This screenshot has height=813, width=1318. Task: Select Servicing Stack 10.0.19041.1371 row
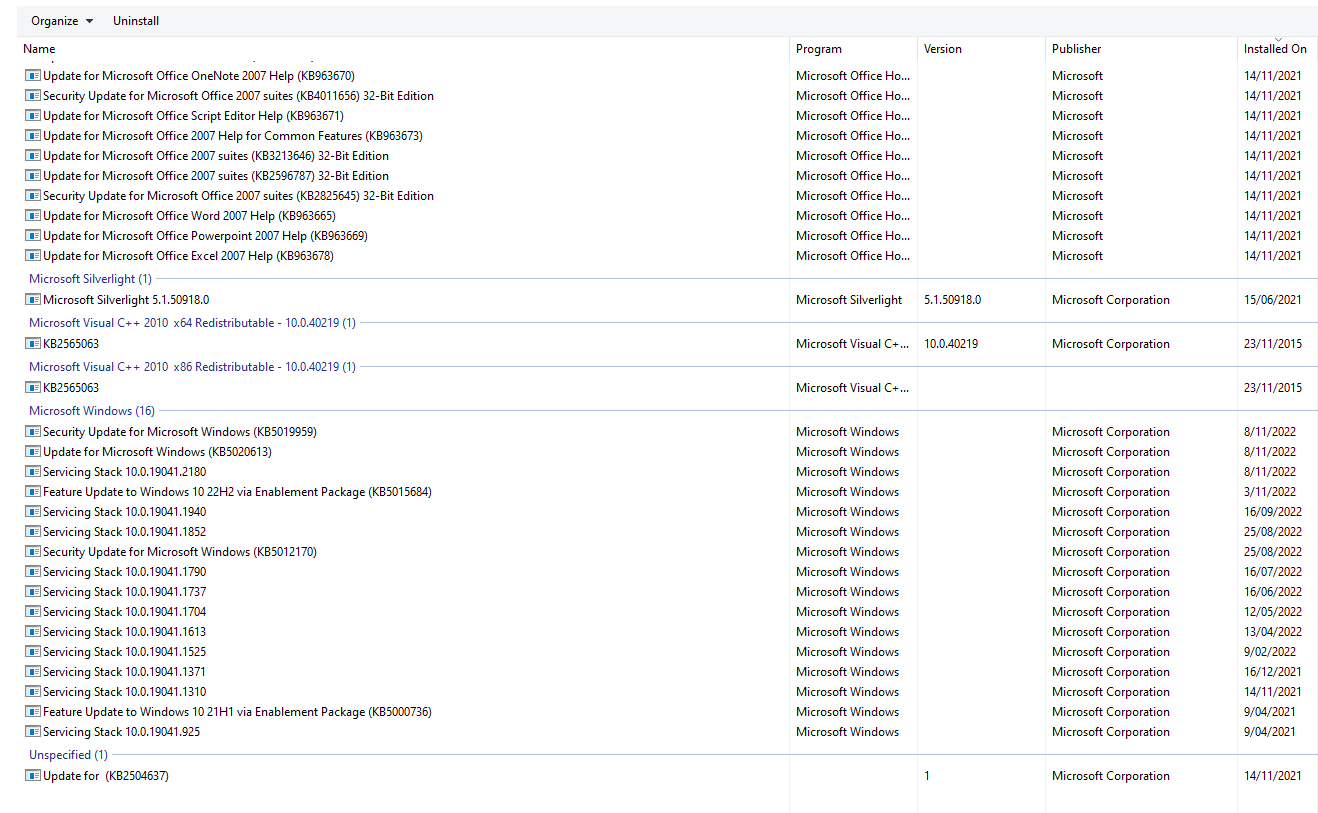click(667, 672)
